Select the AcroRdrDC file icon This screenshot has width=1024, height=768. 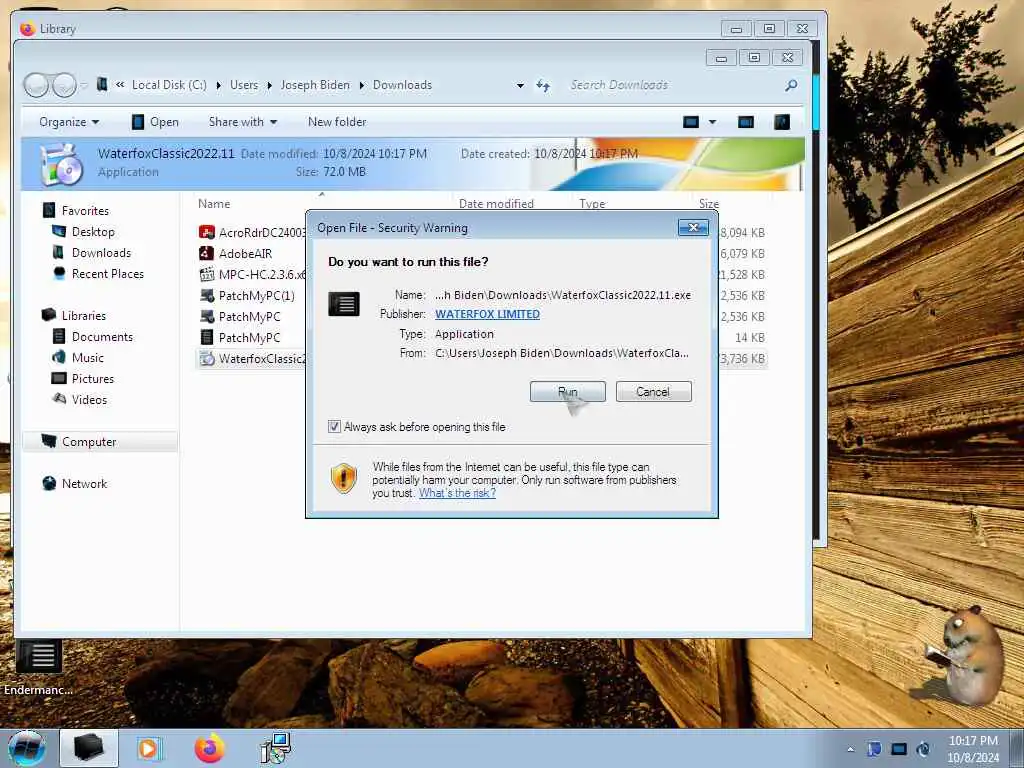207,232
